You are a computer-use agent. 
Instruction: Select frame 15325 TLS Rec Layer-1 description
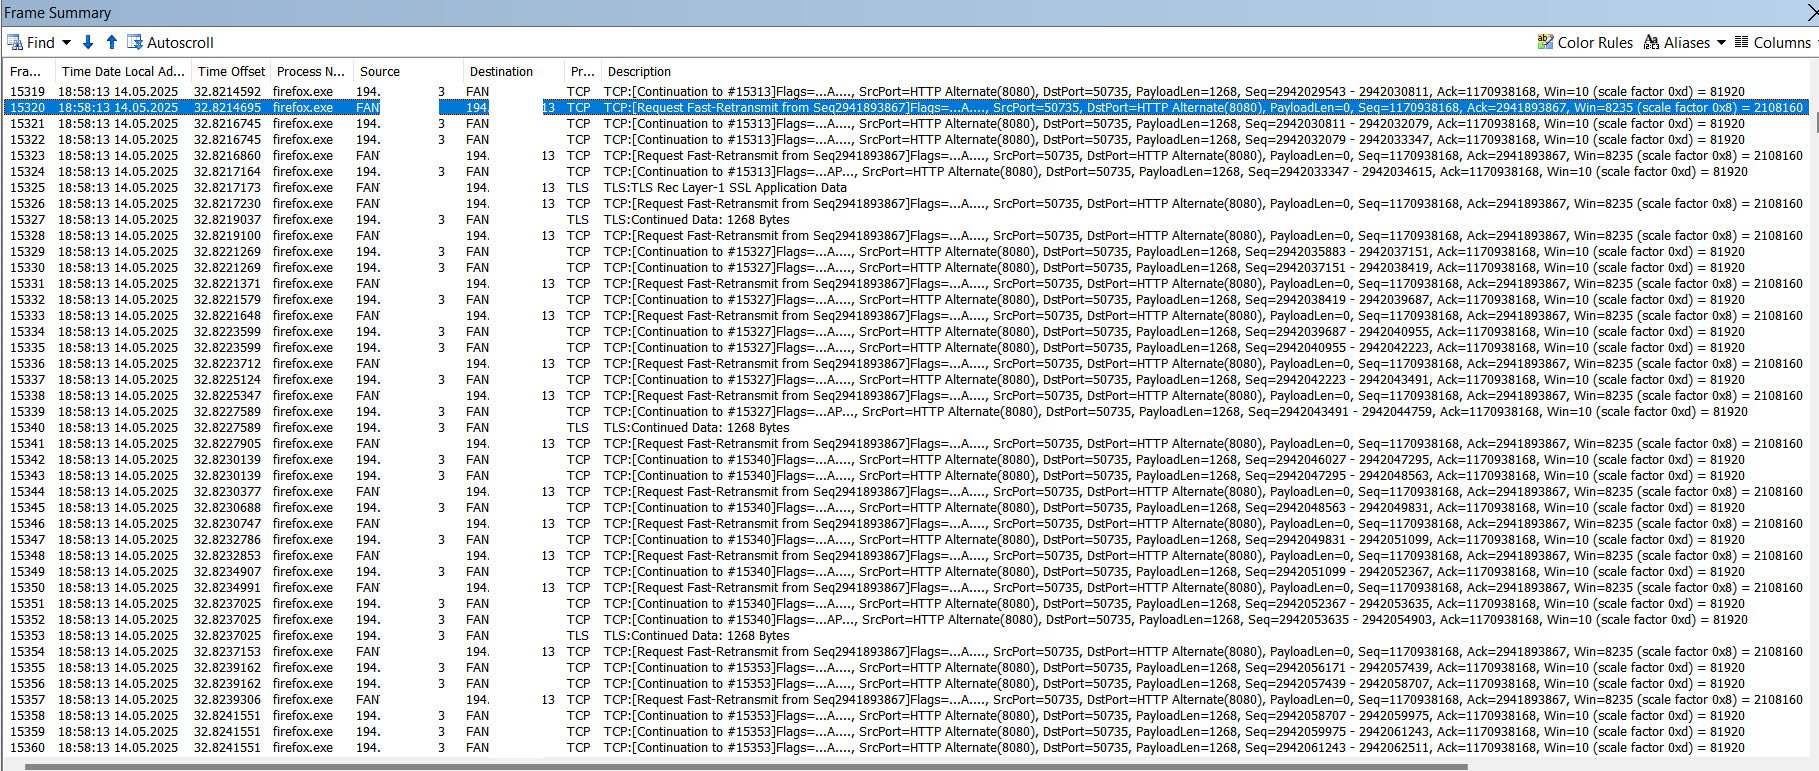725,188
